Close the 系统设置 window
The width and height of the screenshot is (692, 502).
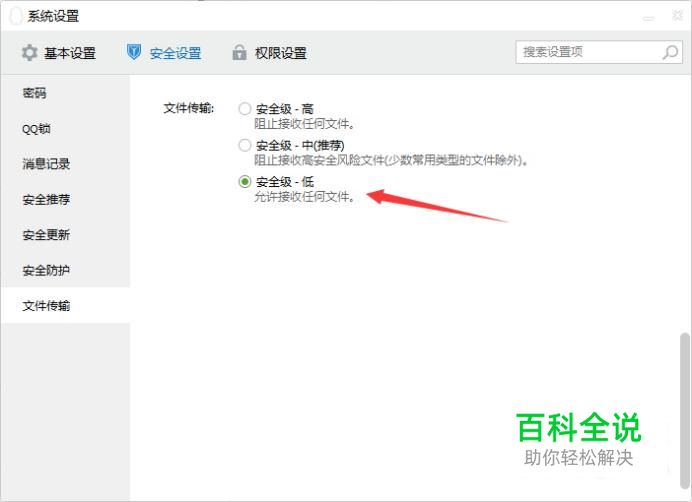pyautogui.click(x=677, y=16)
